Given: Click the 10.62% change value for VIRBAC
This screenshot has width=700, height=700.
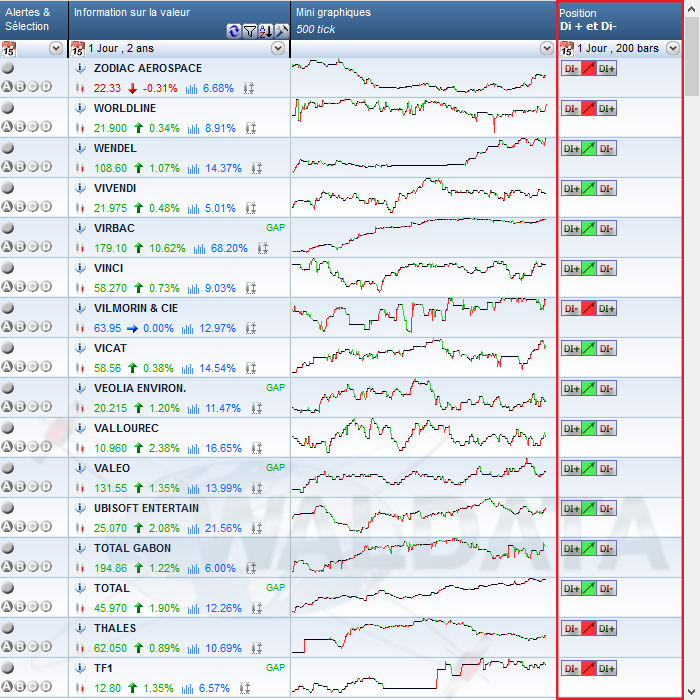Looking at the screenshot, I should (x=167, y=248).
